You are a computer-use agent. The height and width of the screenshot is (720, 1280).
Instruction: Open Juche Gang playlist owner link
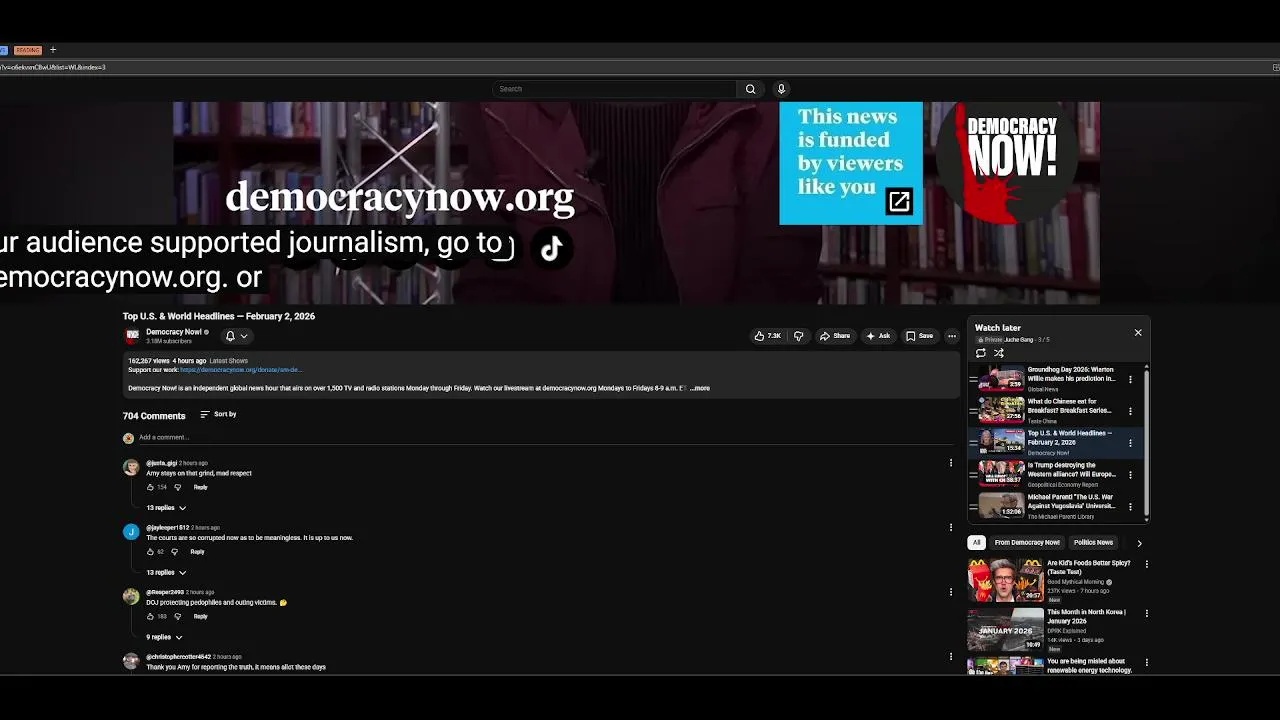point(1019,340)
